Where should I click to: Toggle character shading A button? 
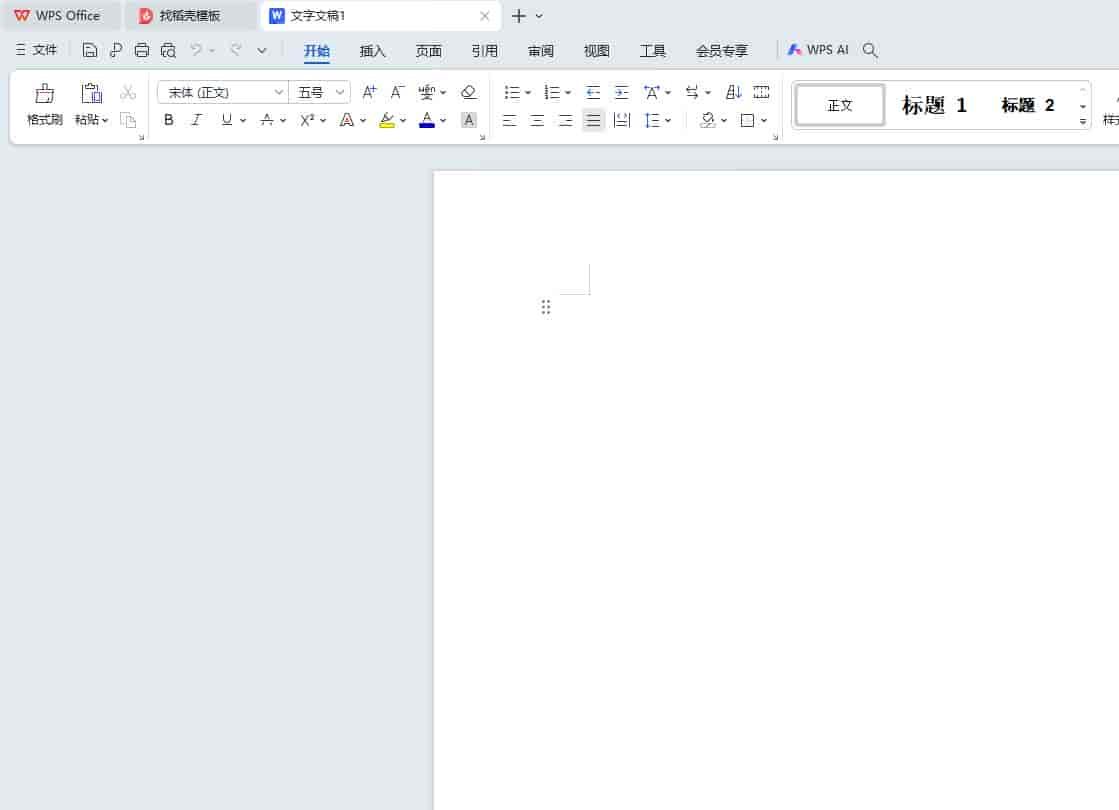click(x=469, y=120)
